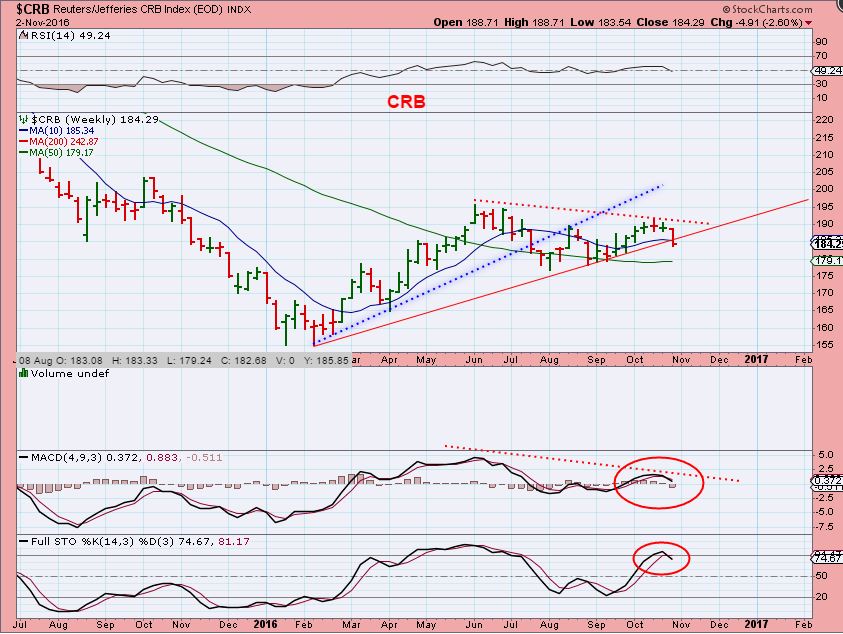Click the Open 188.71 value
The width and height of the screenshot is (843, 634).
click(x=466, y=23)
